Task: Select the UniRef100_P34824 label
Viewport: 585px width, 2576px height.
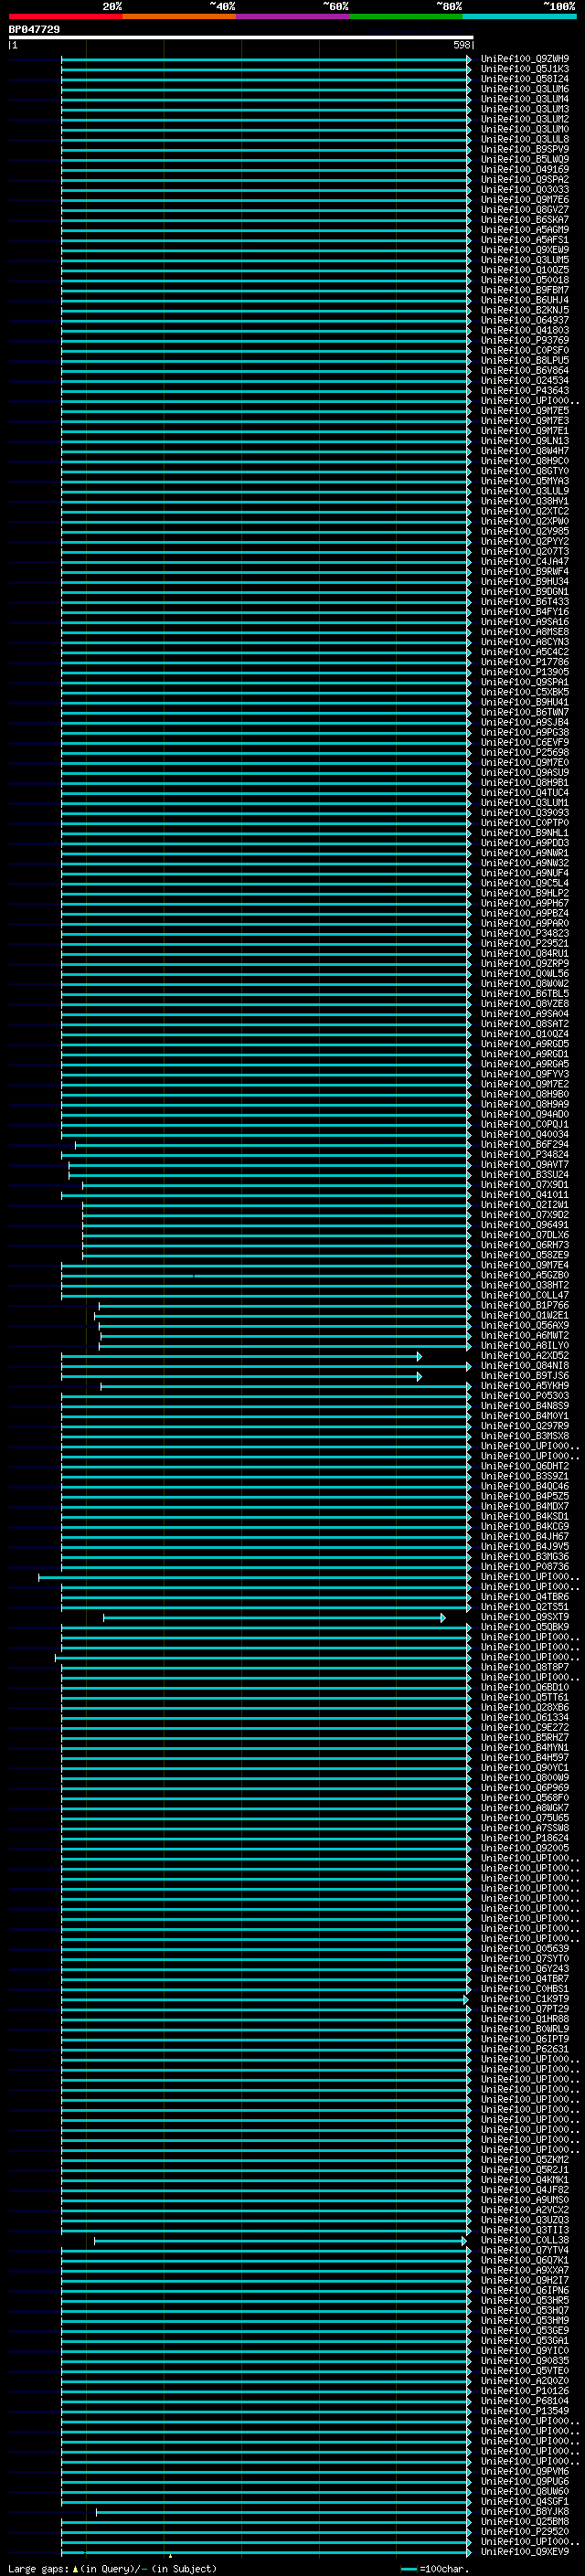Action: click(x=525, y=1155)
